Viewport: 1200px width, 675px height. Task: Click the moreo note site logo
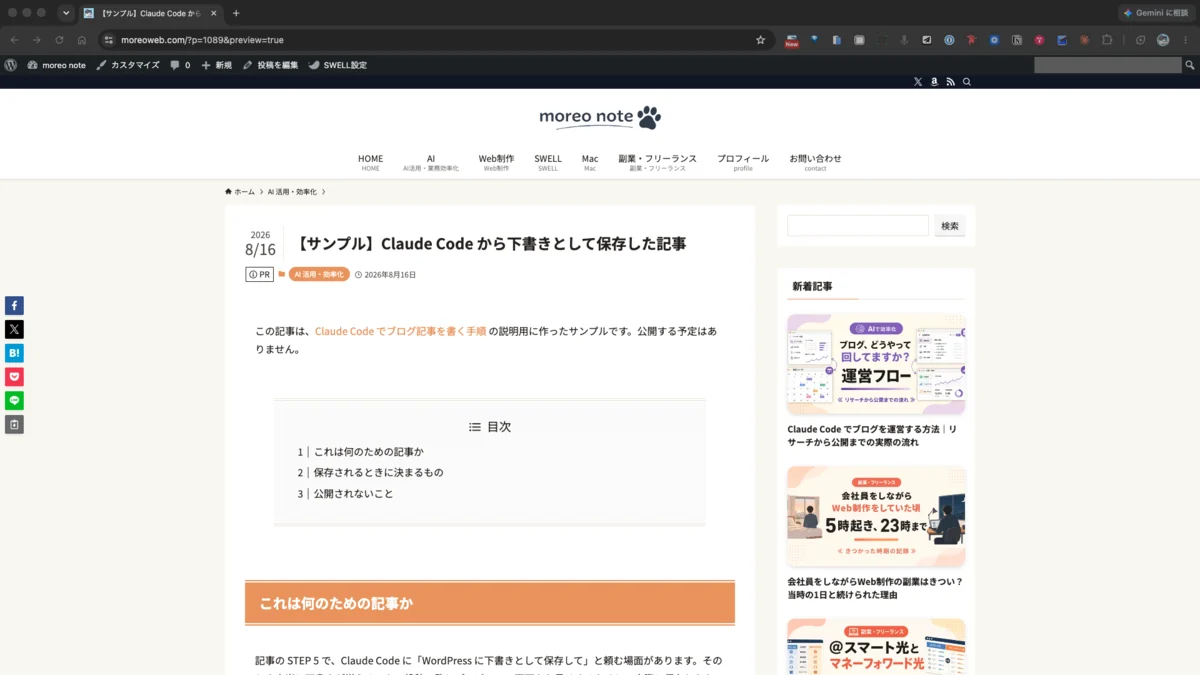tap(600, 117)
